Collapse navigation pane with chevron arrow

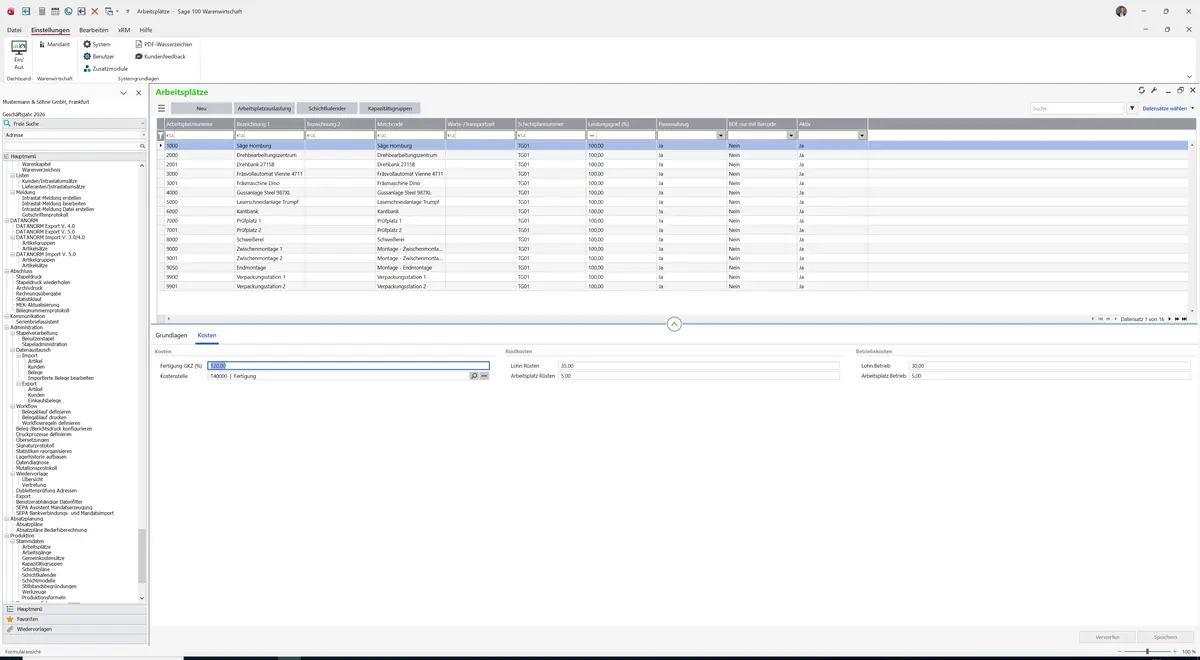(x=123, y=93)
